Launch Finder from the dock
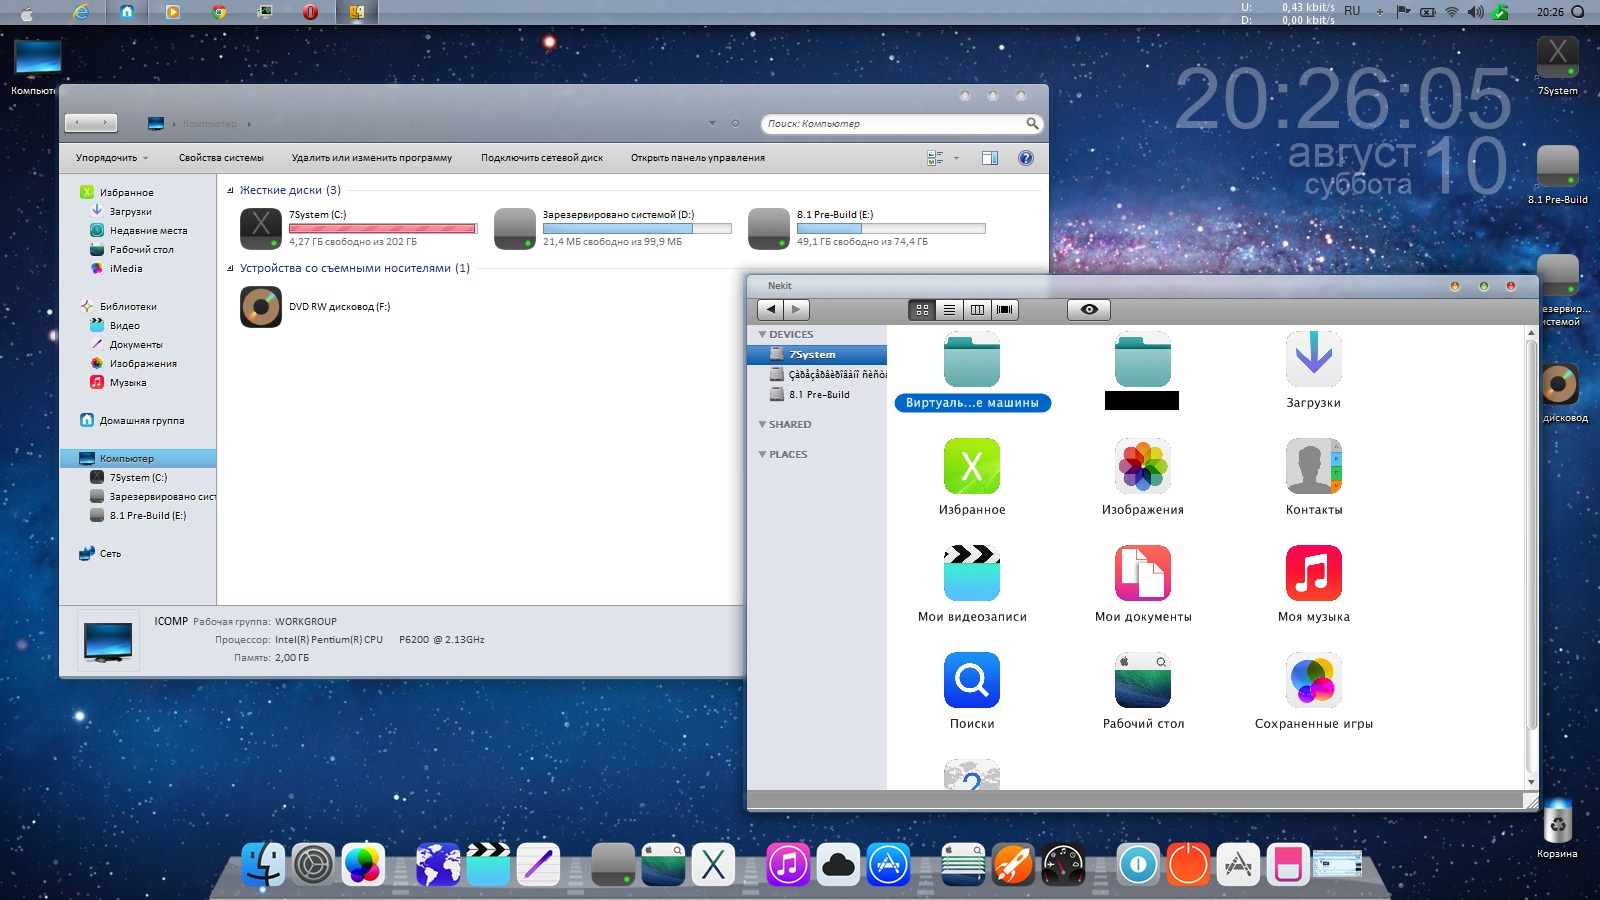Screen dimensions: 1600x900 point(263,864)
